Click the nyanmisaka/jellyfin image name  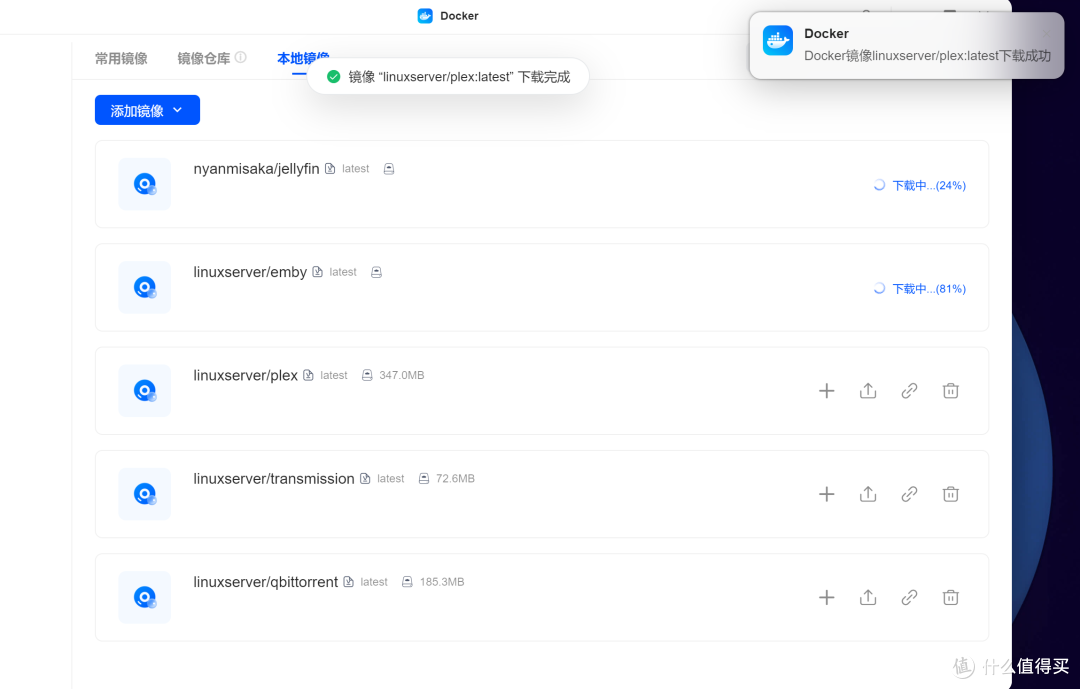pos(256,169)
